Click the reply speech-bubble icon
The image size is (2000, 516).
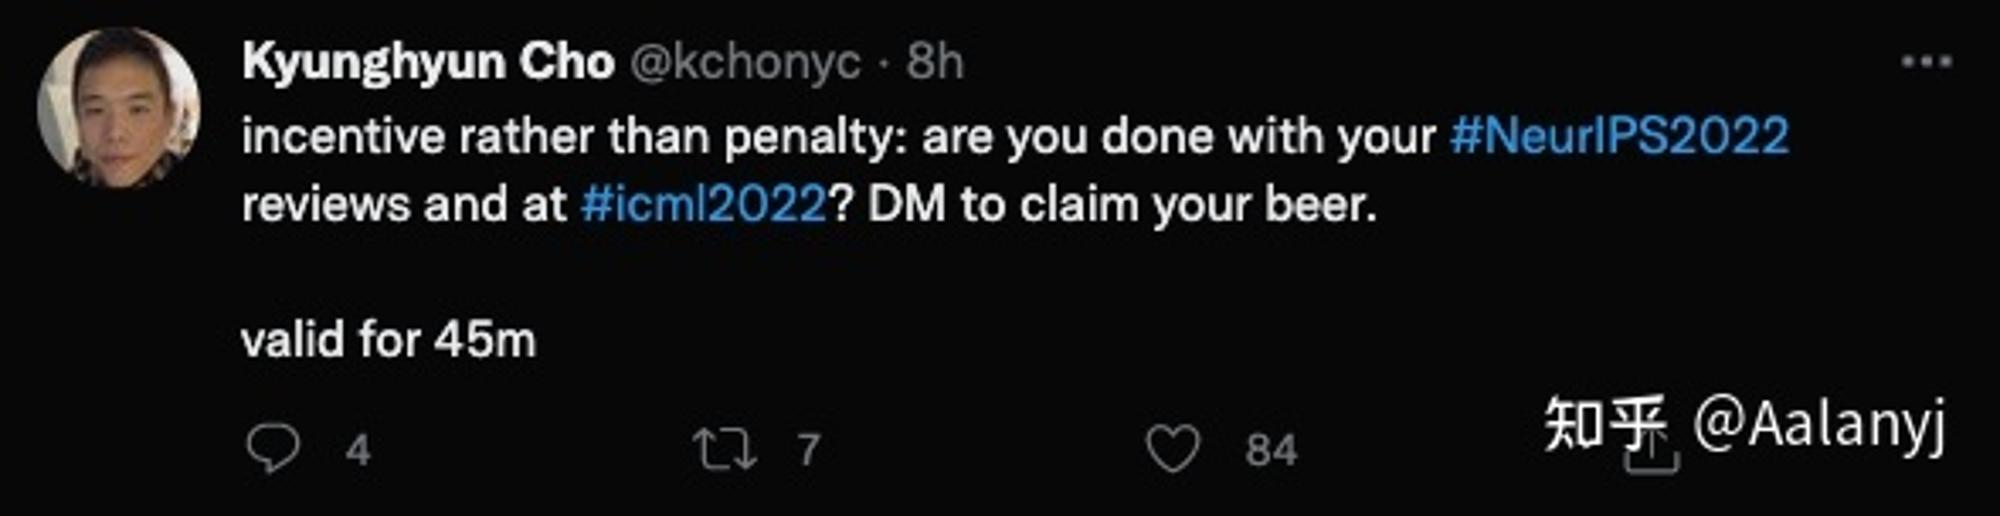[x=273, y=448]
